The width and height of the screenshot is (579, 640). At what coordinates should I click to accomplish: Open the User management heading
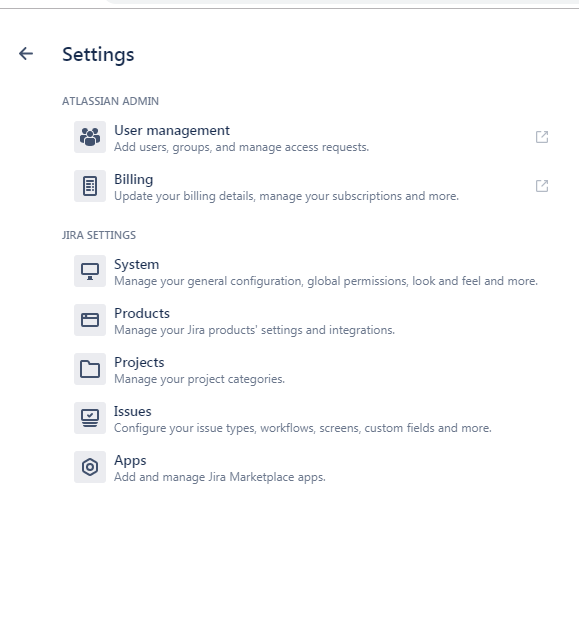(172, 130)
